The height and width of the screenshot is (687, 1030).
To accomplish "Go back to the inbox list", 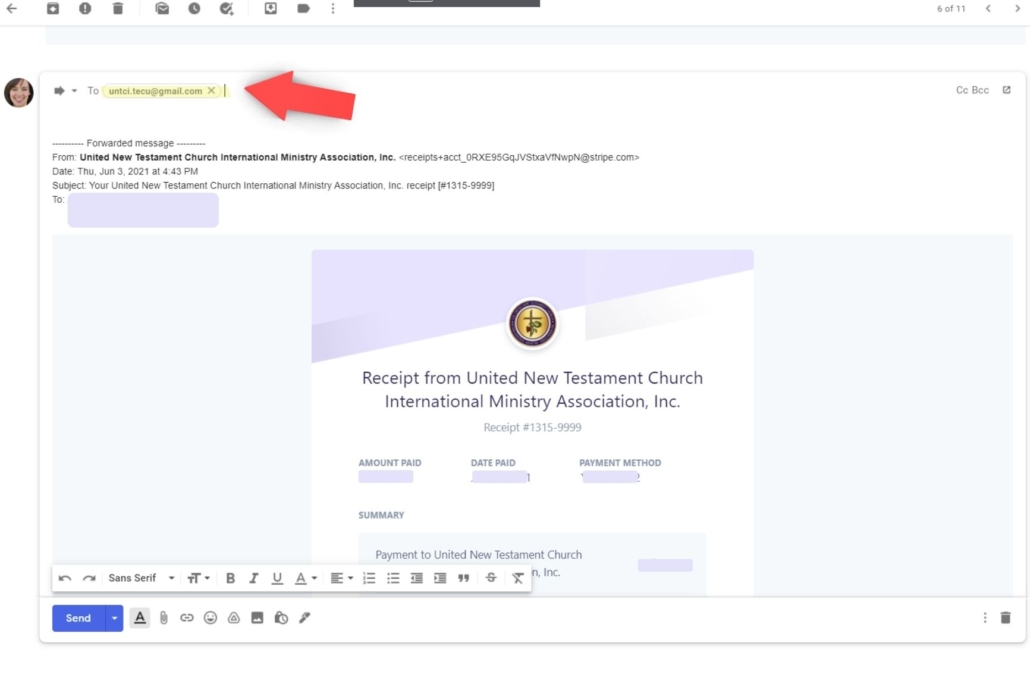I will coord(12,9).
